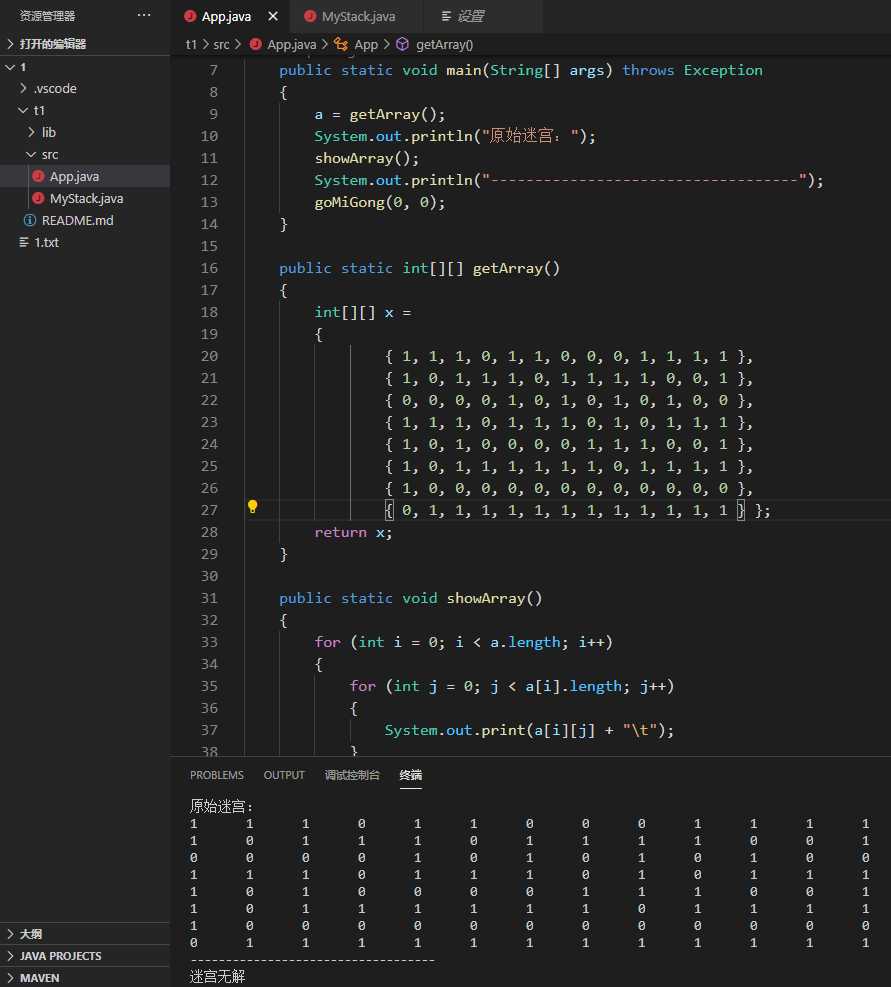Close the App.java editor tab
The width and height of the screenshot is (891, 987).
pos(273,16)
